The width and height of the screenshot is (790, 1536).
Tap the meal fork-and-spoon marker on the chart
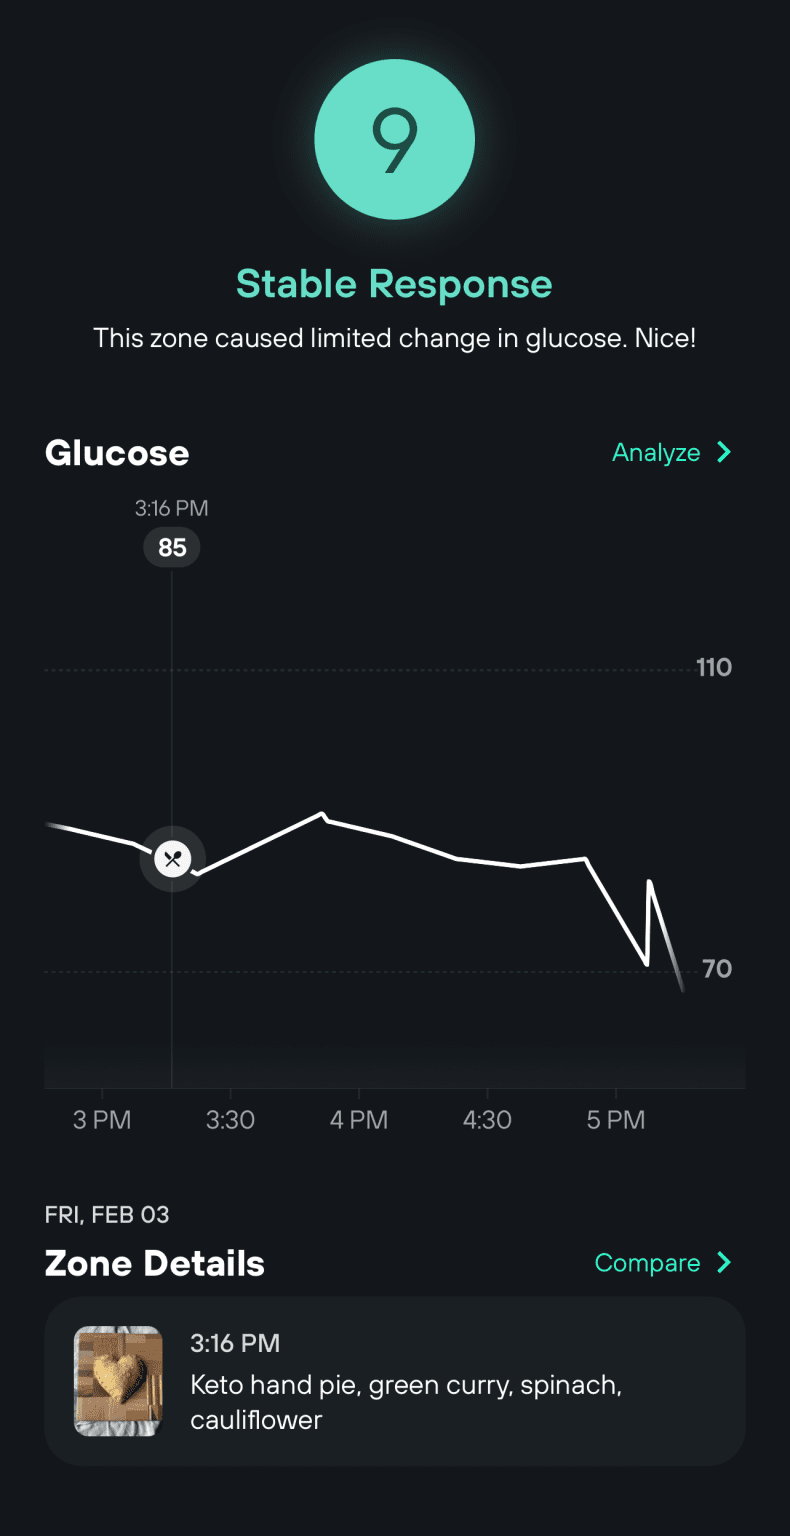(172, 858)
